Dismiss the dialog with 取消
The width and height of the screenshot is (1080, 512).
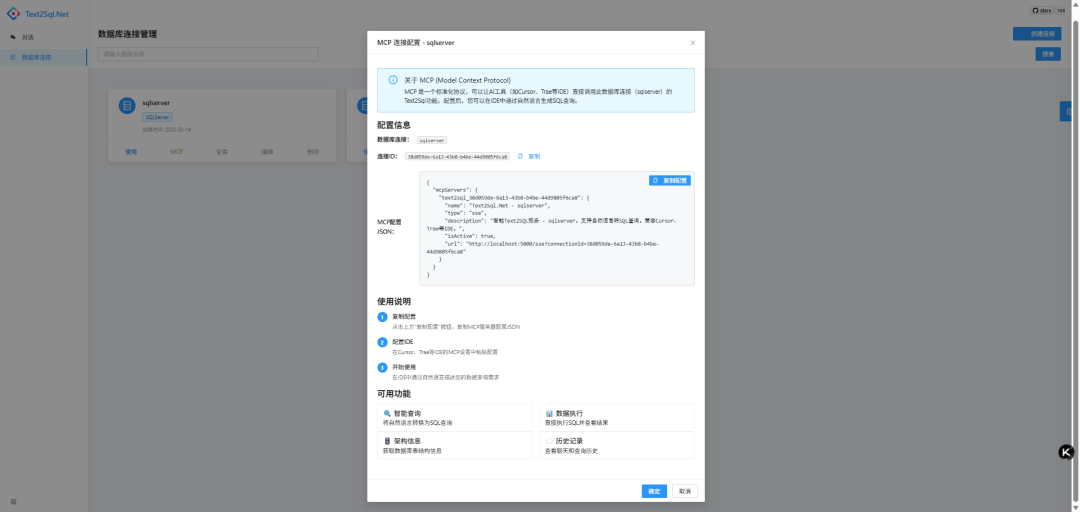click(685, 491)
